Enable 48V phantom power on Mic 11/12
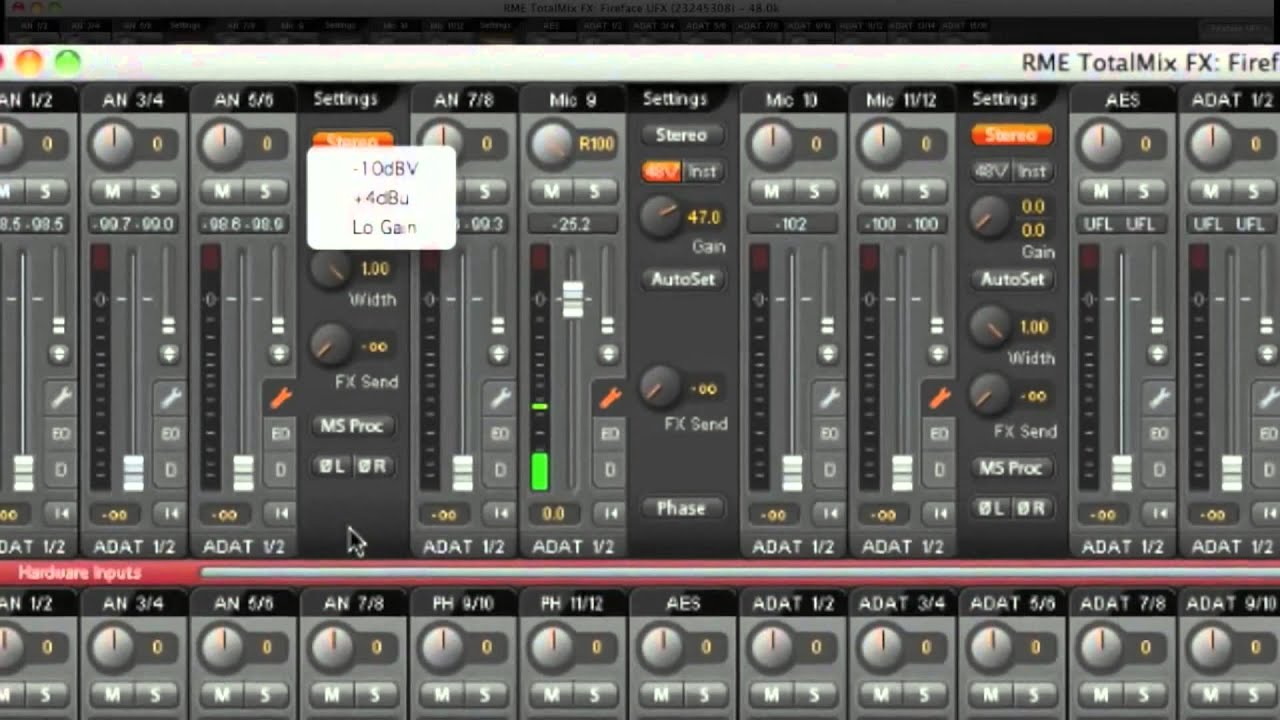The width and height of the screenshot is (1280, 720). 991,172
